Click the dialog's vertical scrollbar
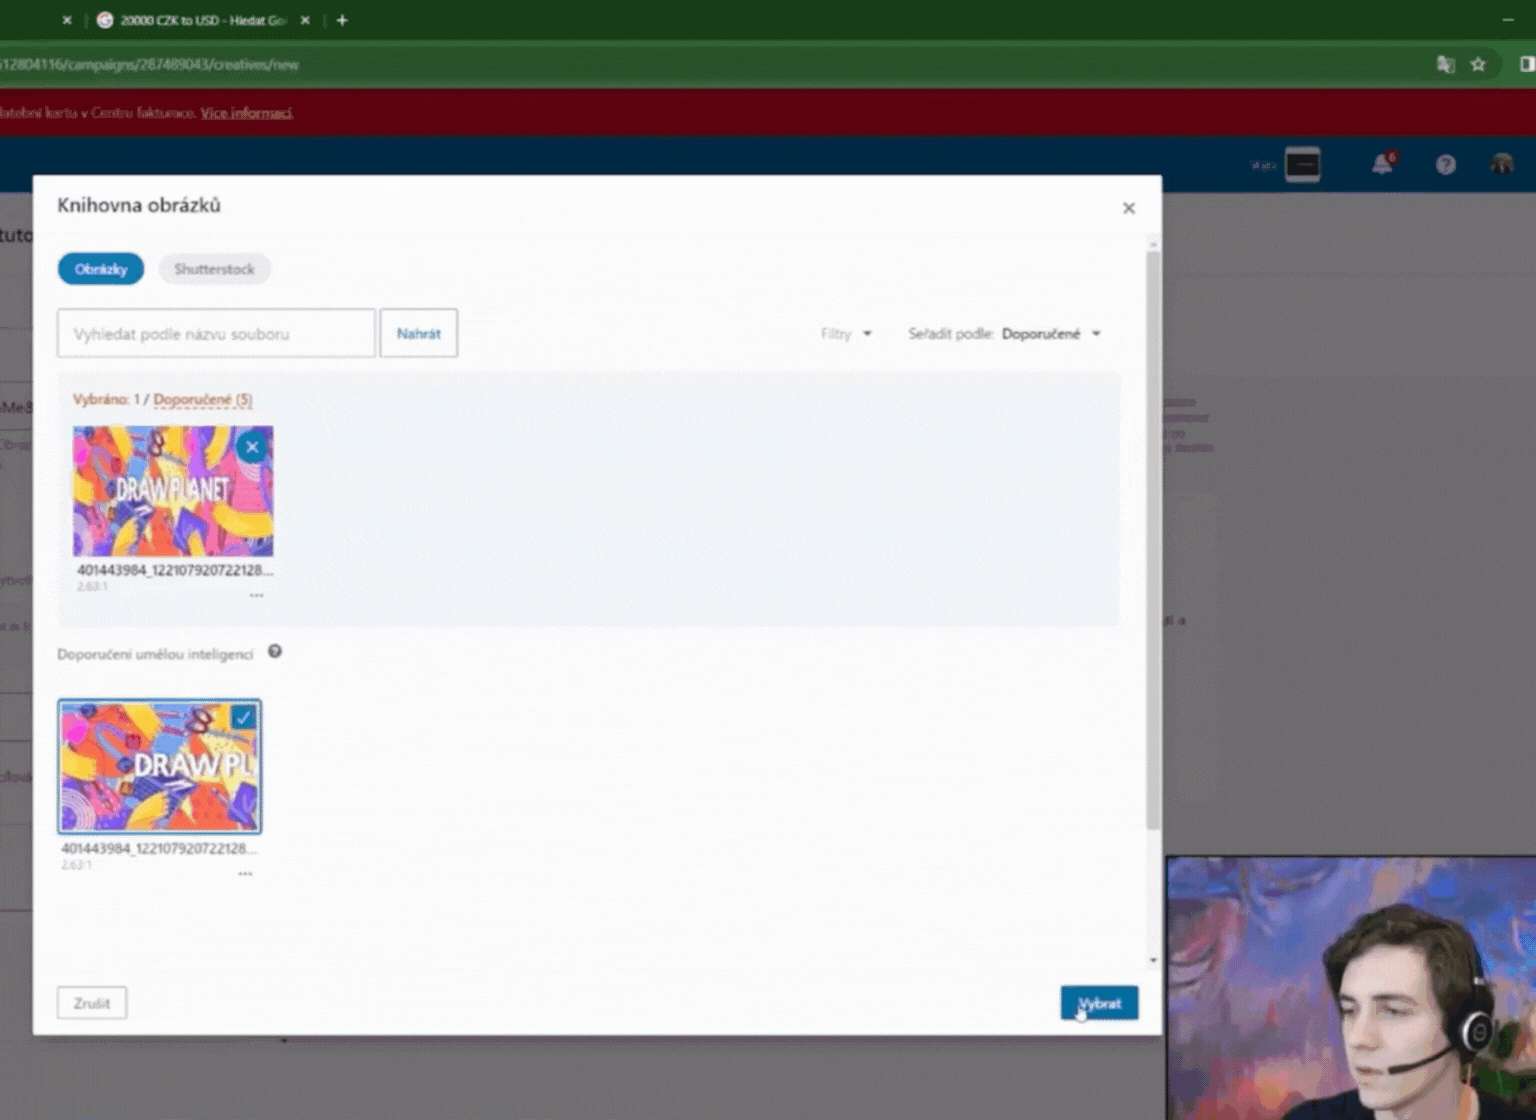The height and width of the screenshot is (1120, 1536). (x=1153, y=540)
